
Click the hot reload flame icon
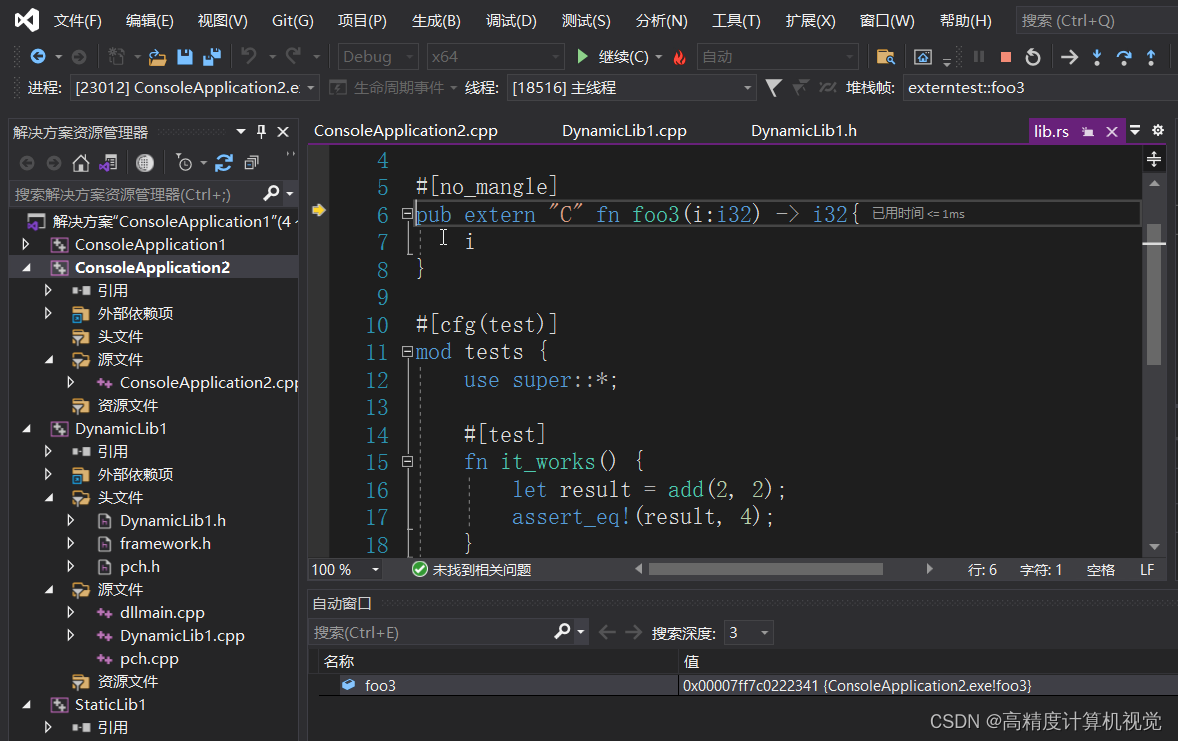(680, 57)
